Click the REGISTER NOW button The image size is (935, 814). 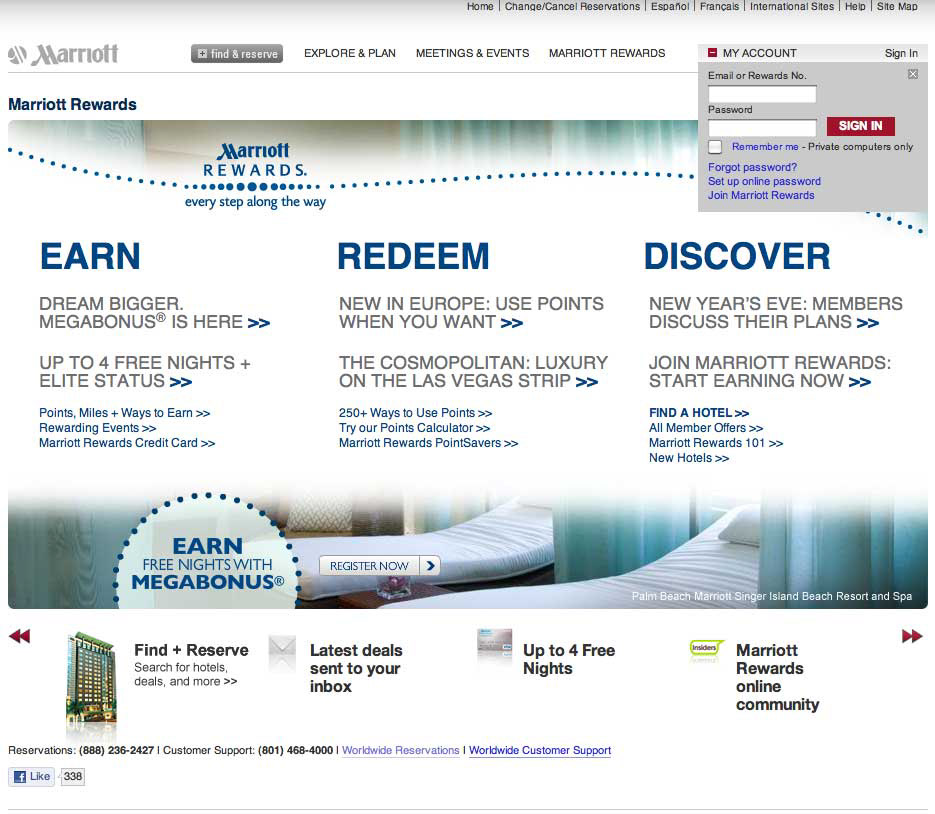click(x=380, y=565)
